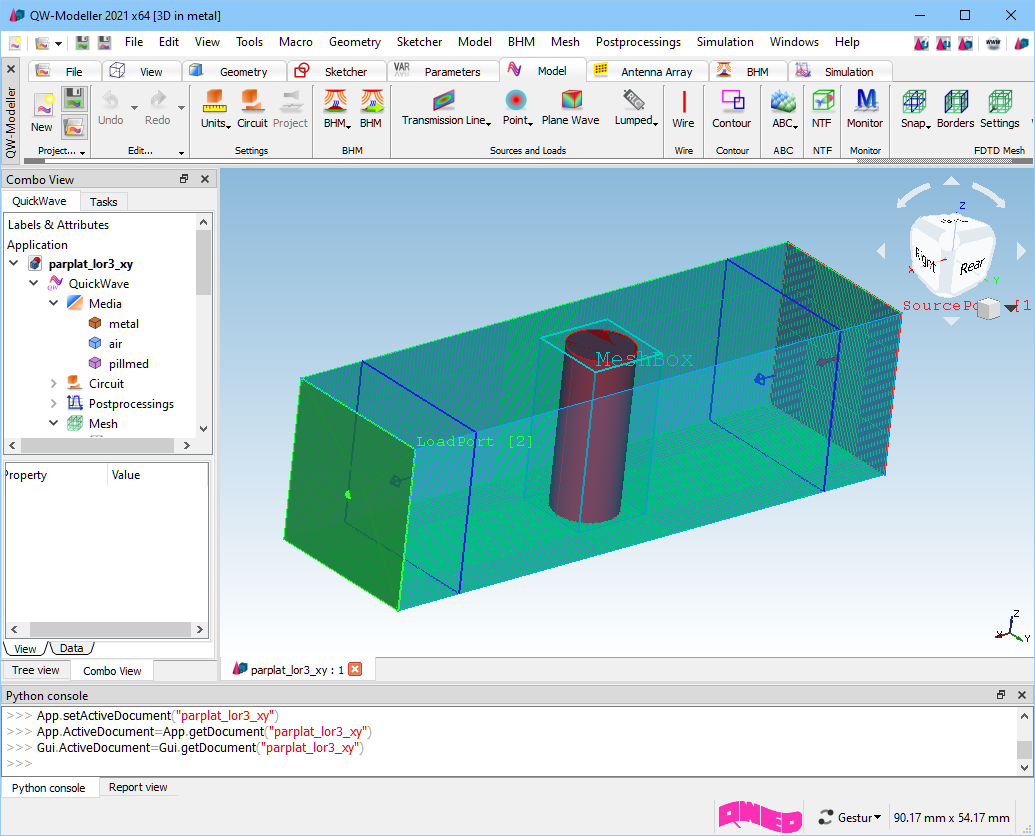Image resolution: width=1035 pixels, height=836 pixels.
Task: Collapse the QuickWave tree node
Action: pyautogui.click(x=34, y=283)
